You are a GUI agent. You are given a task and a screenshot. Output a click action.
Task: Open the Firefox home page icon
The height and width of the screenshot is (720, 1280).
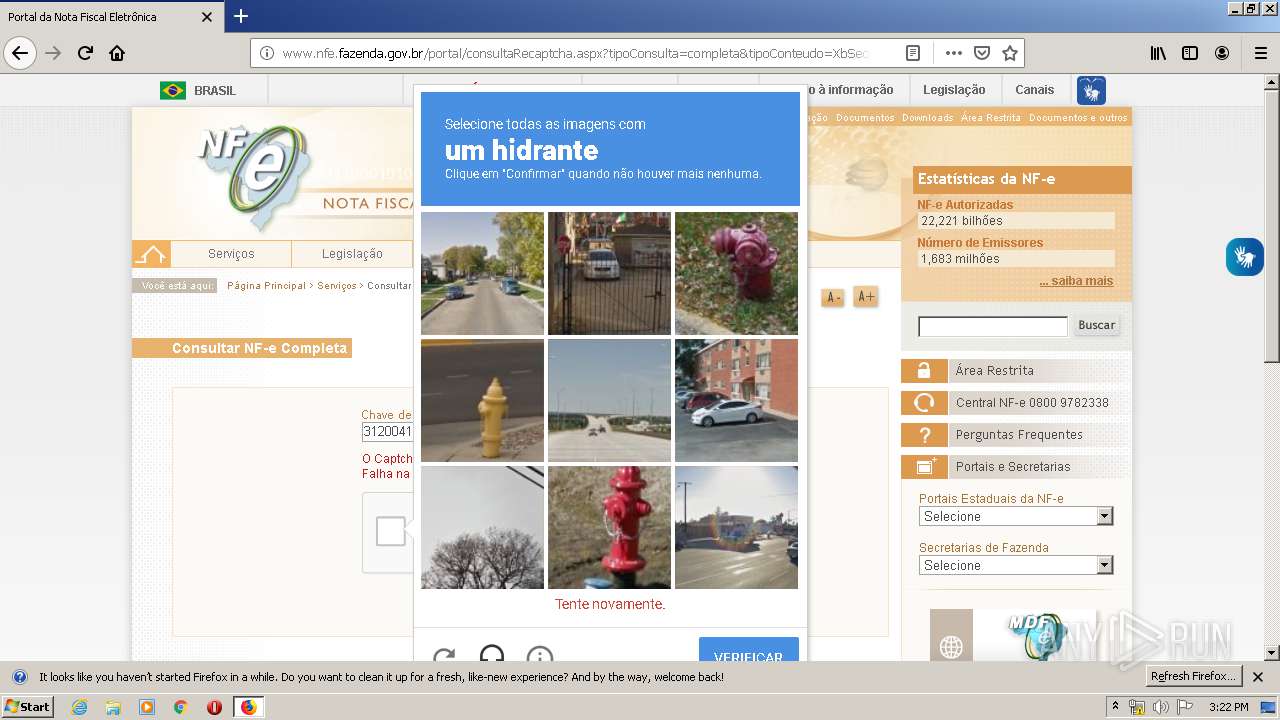pos(117,53)
